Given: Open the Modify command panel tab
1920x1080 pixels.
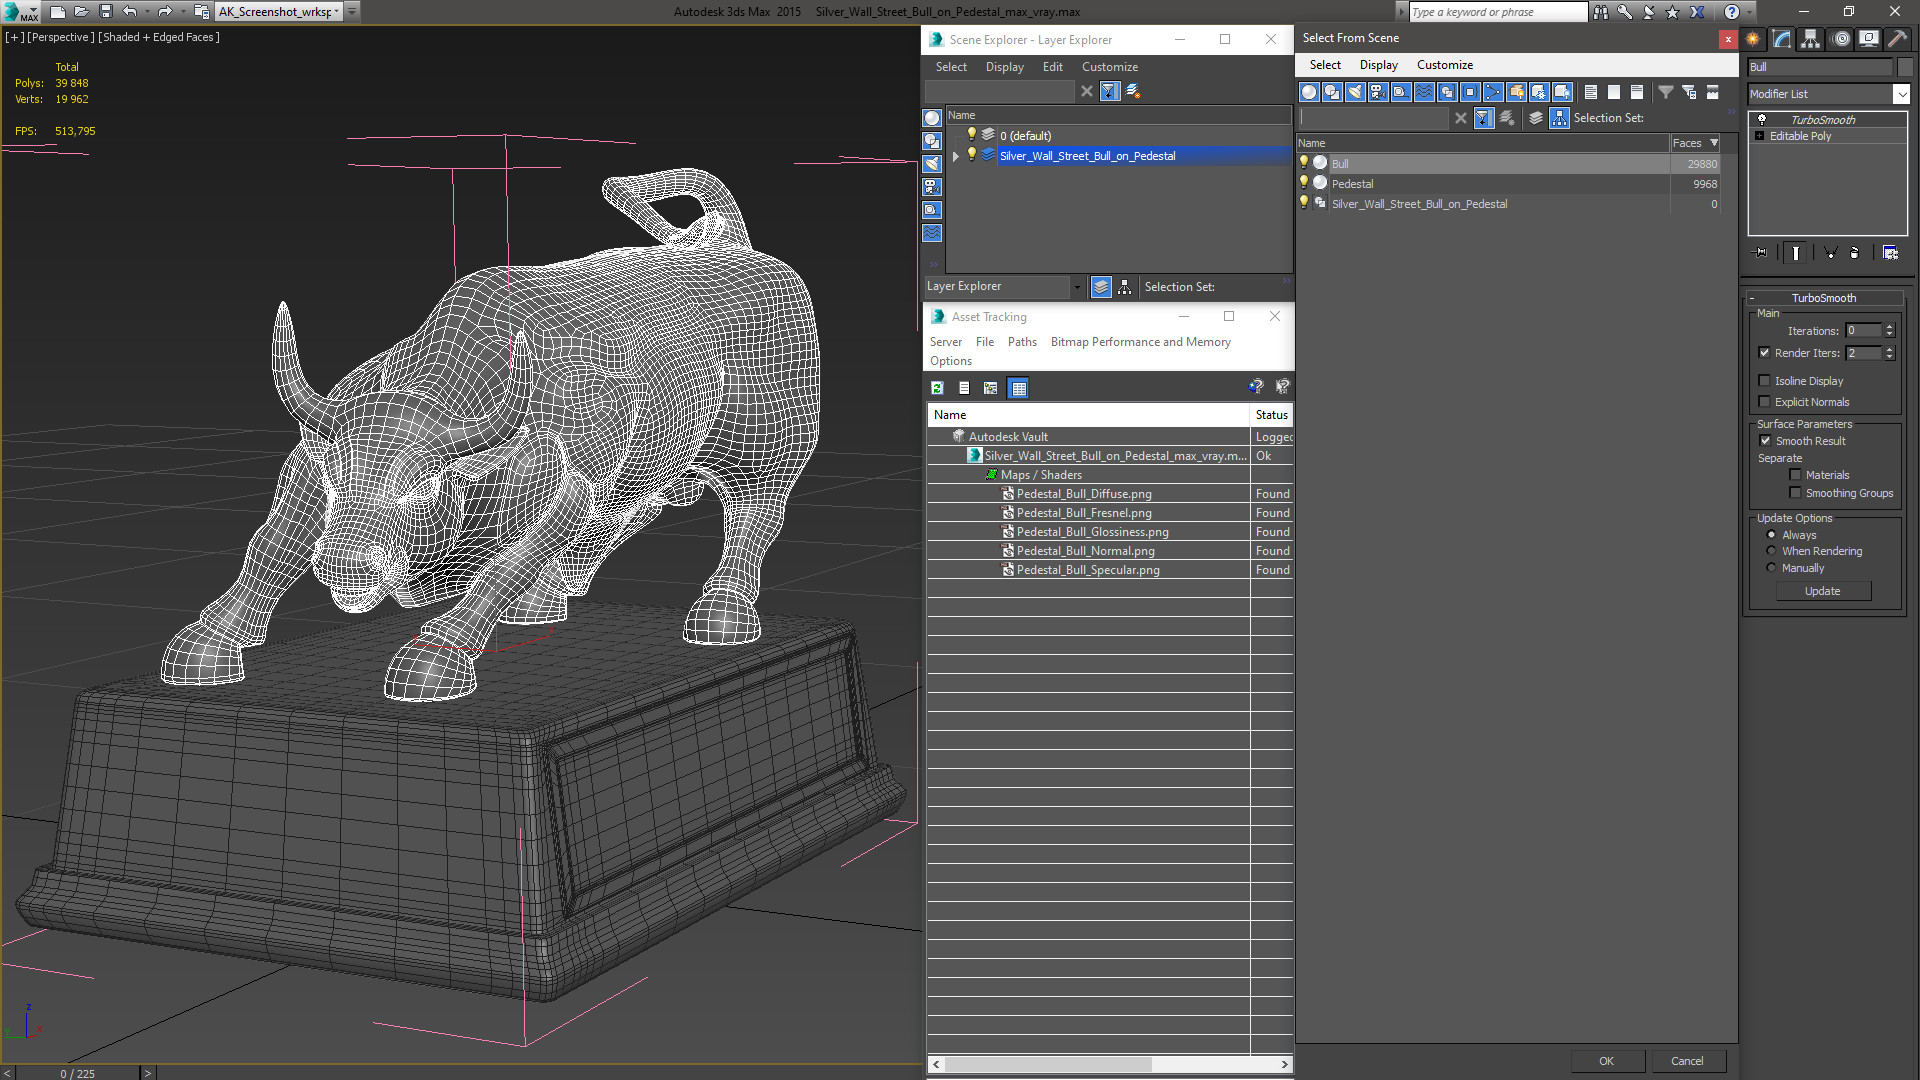Looking at the screenshot, I should 1782,39.
